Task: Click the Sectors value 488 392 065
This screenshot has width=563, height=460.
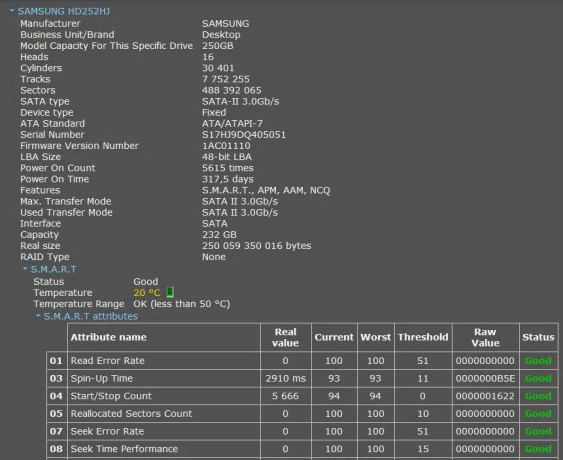Action: [x=232, y=90]
